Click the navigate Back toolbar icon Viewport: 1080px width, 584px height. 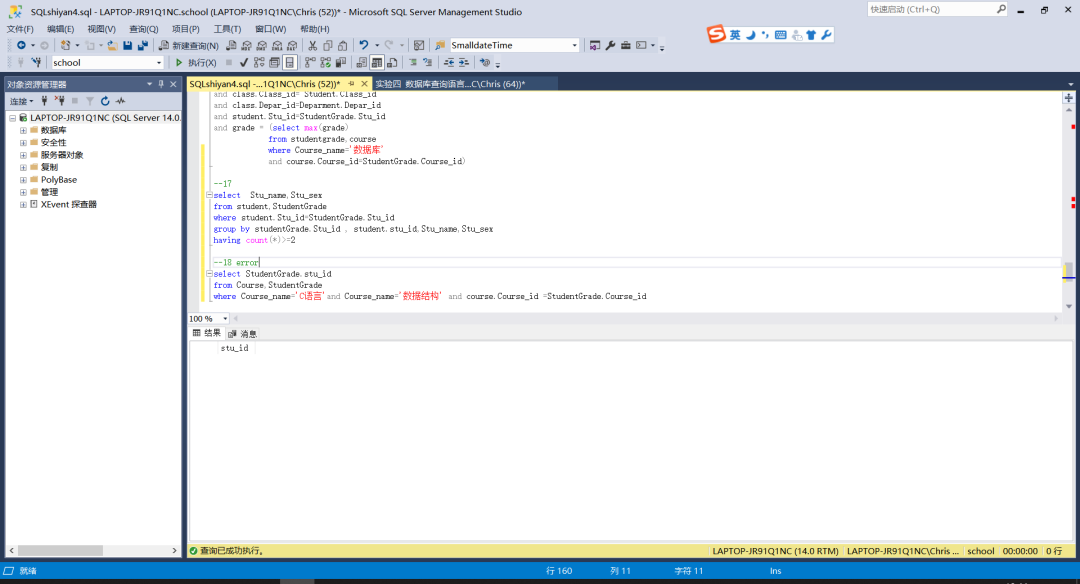click(x=21, y=45)
